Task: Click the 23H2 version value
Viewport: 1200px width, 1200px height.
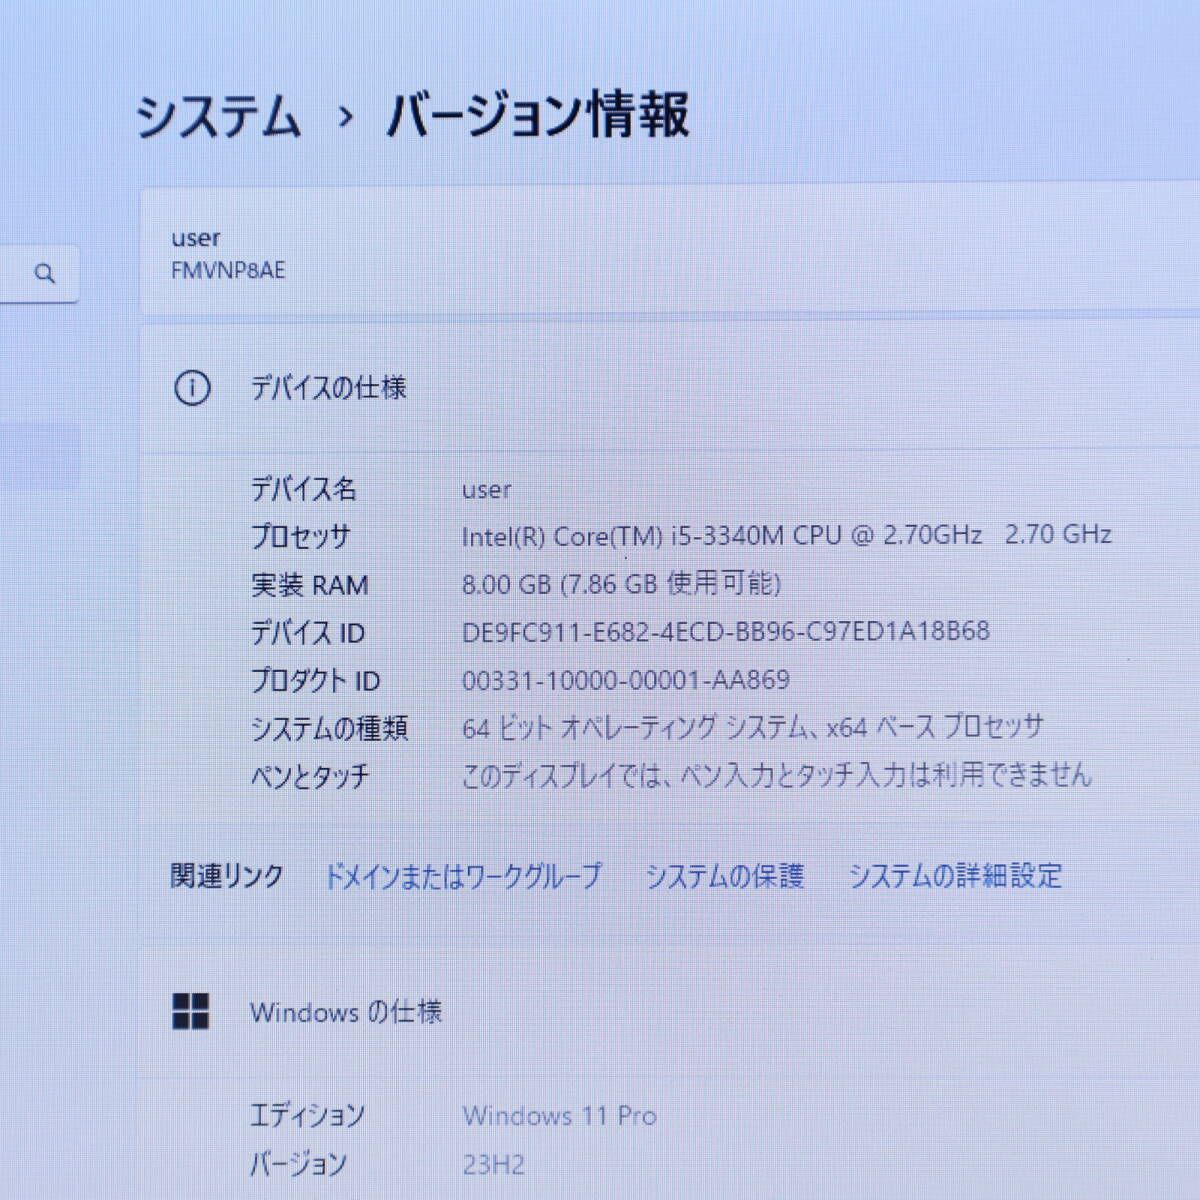Action: (494, 1165)
